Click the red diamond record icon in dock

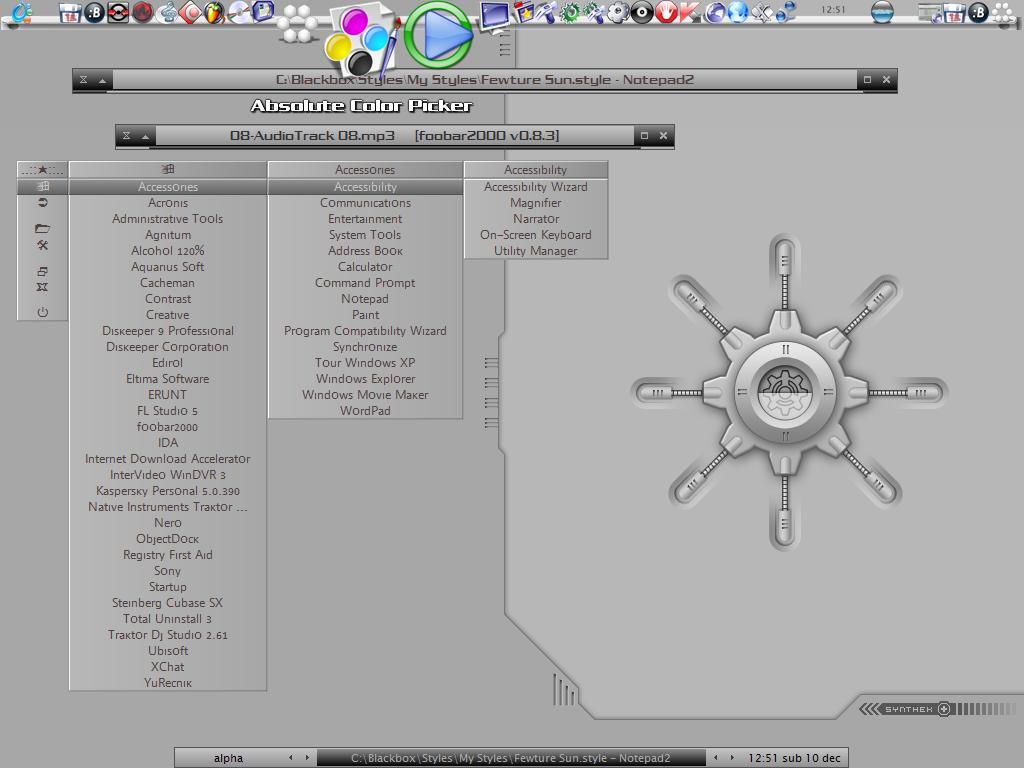[x=190, y=12]
